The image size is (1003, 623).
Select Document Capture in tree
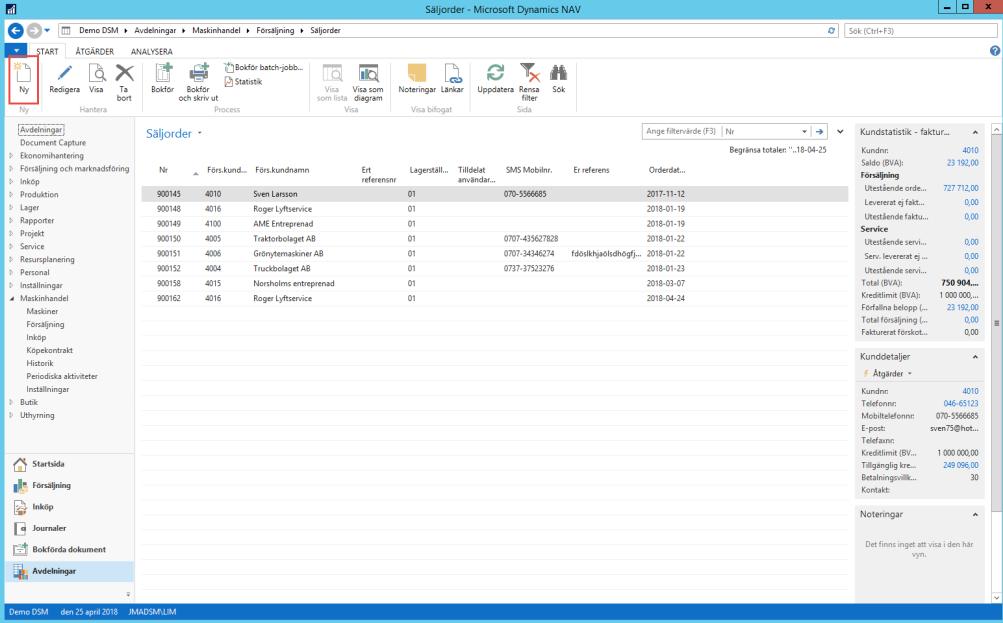tap(52, 143)
